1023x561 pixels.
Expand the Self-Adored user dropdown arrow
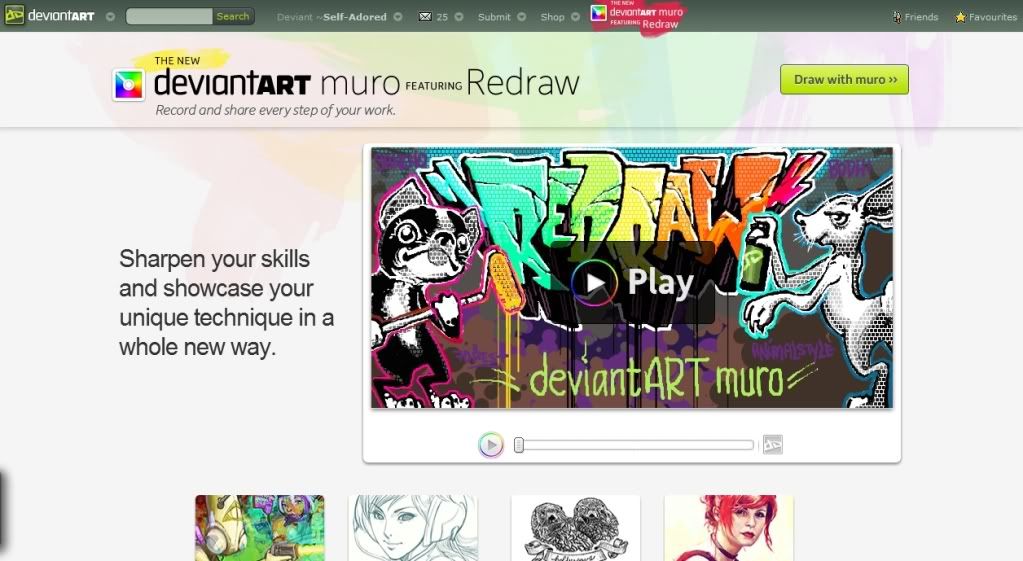pyautogui.click(x=398, y=17)
